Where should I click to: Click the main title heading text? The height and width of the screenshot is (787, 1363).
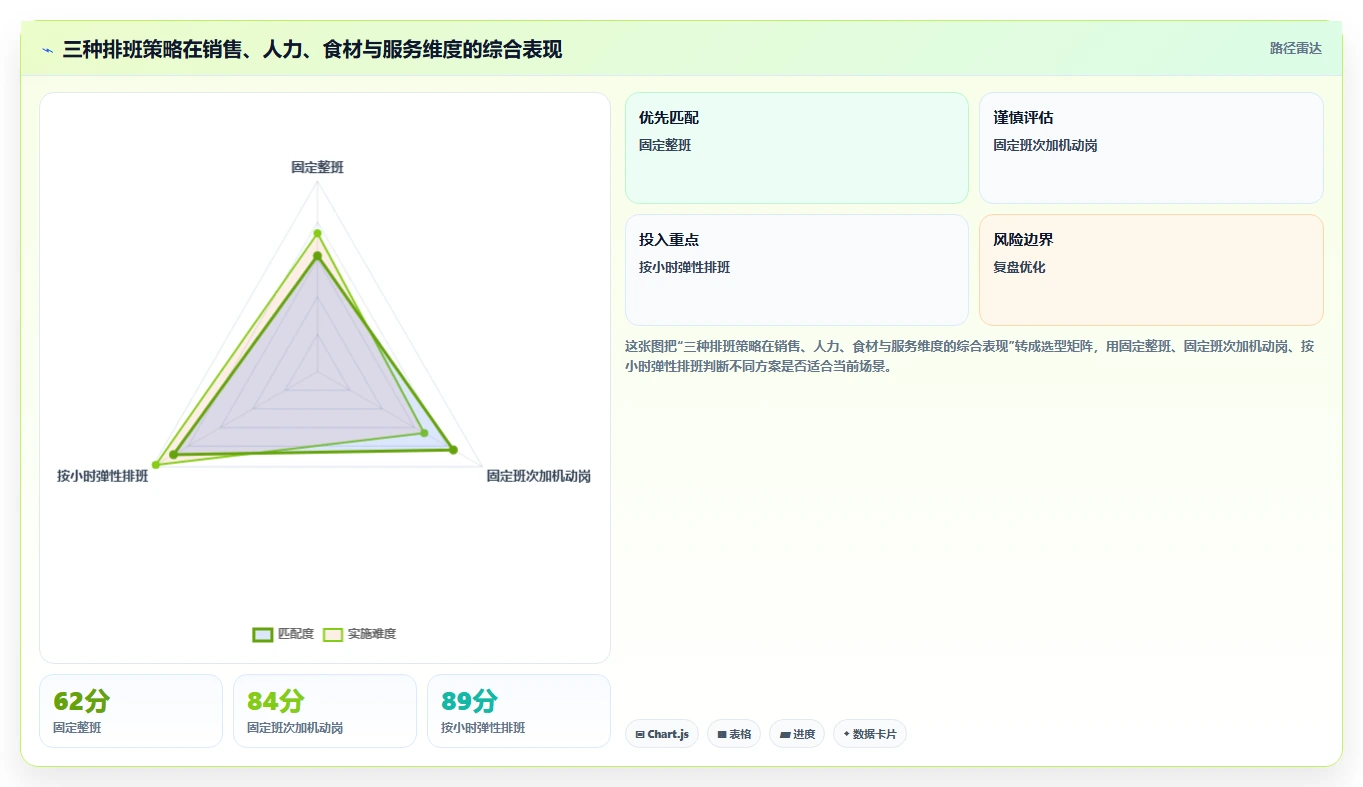click(312, 49)
